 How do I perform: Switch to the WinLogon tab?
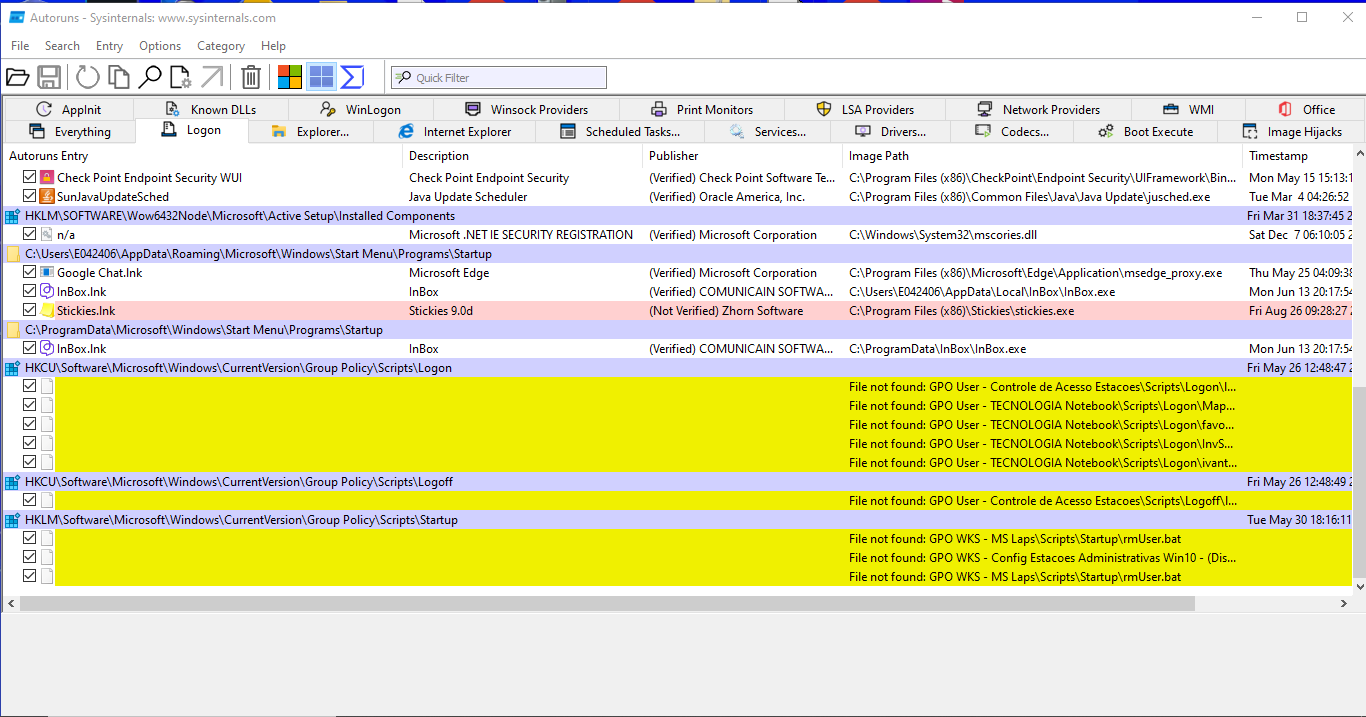pyautogui.click(x=362, y=110)
